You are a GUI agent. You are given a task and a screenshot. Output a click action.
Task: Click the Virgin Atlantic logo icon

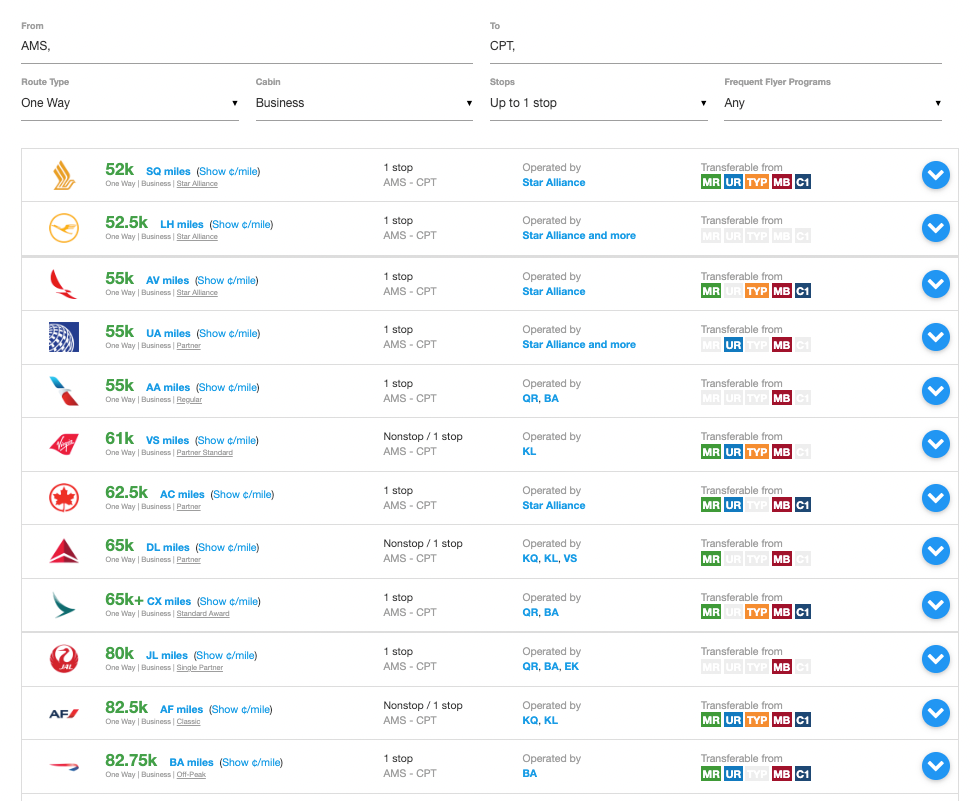(64, 444)
